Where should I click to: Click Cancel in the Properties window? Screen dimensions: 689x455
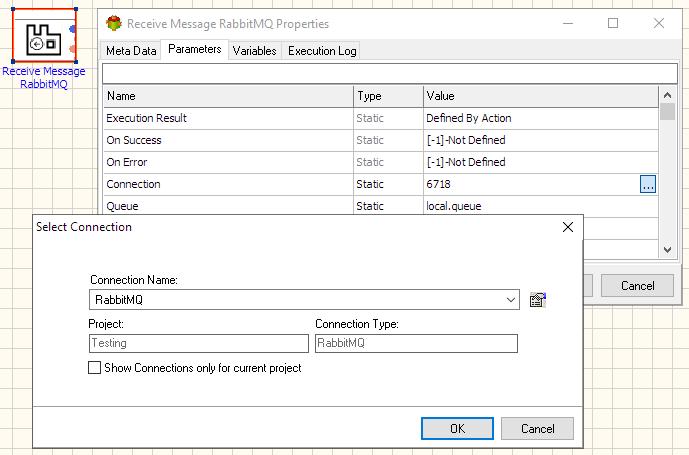click(637, 286)
